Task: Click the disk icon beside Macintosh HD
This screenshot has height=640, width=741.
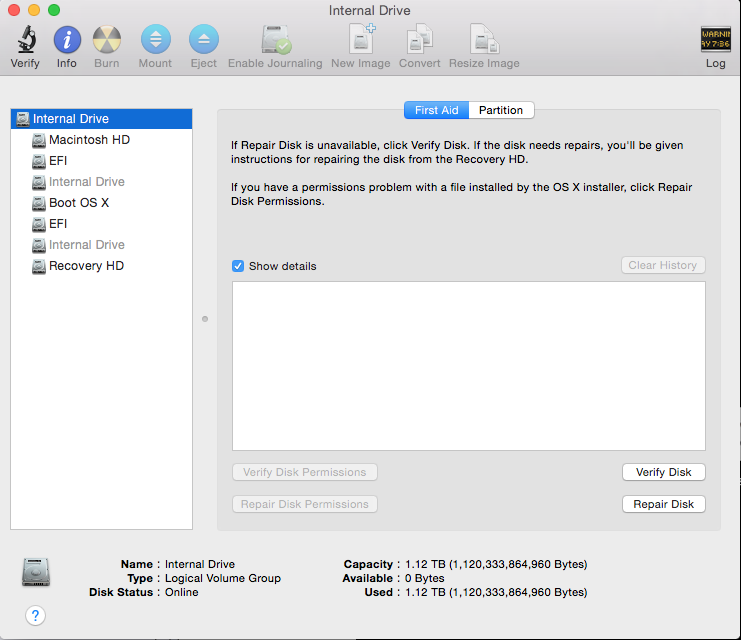Action: [39, 140]
